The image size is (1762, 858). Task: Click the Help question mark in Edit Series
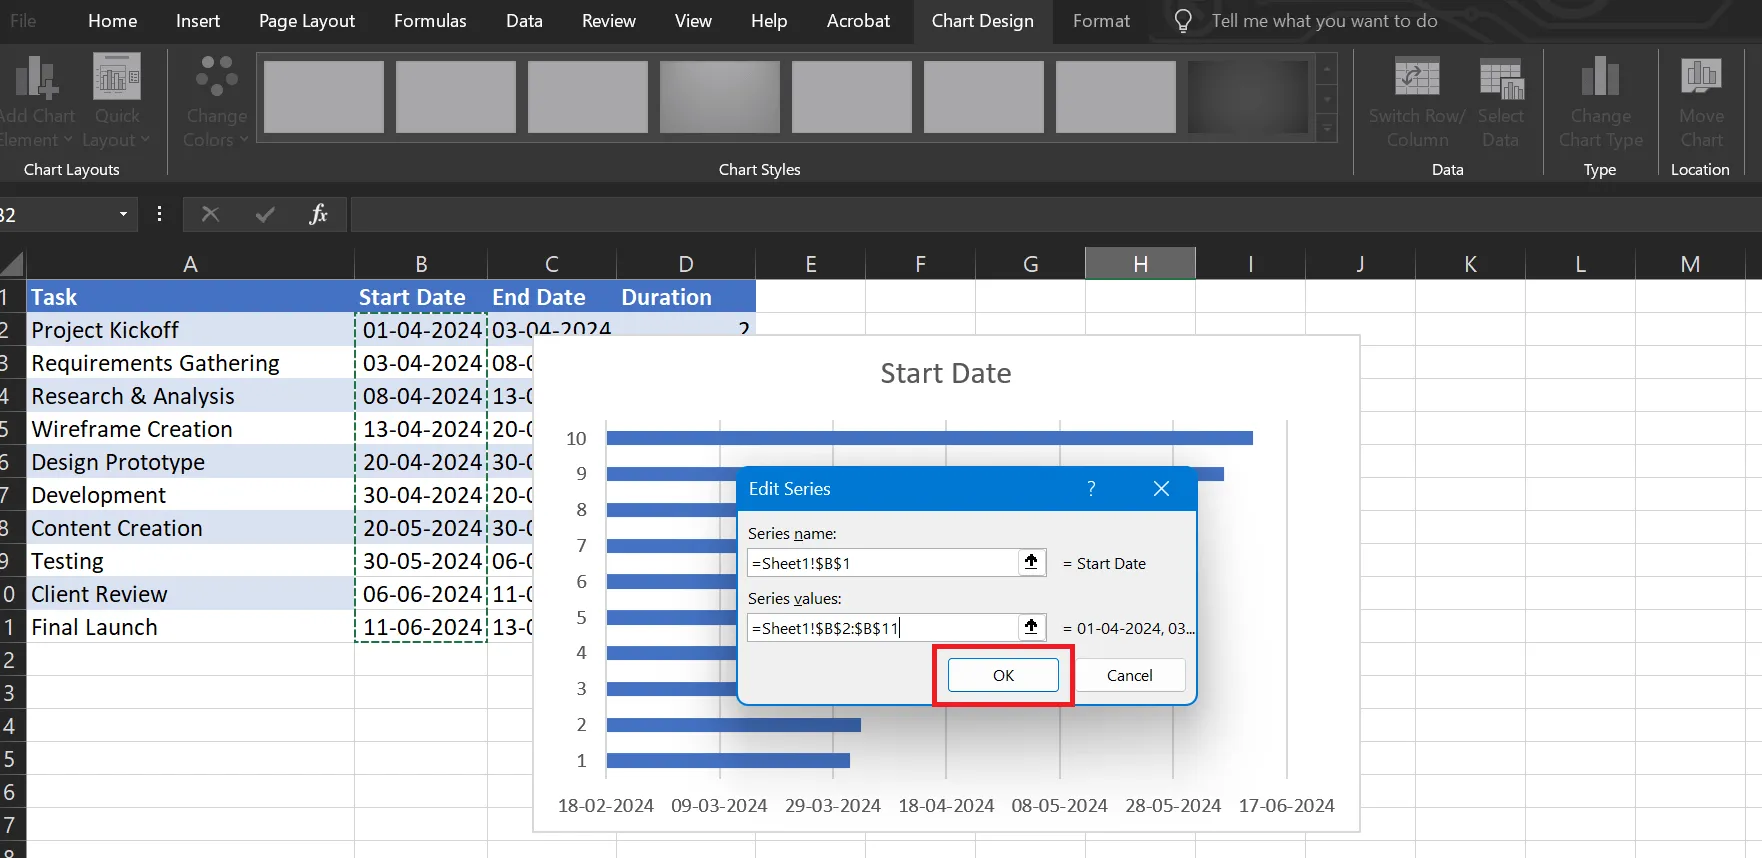(x=1091, y=488)
